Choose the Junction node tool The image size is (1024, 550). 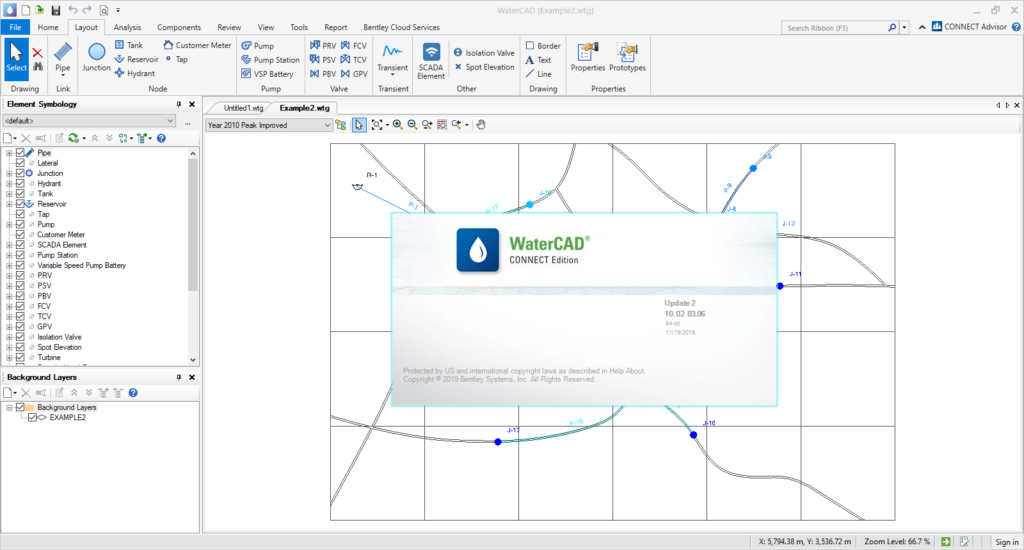click(x=96, y=57)
